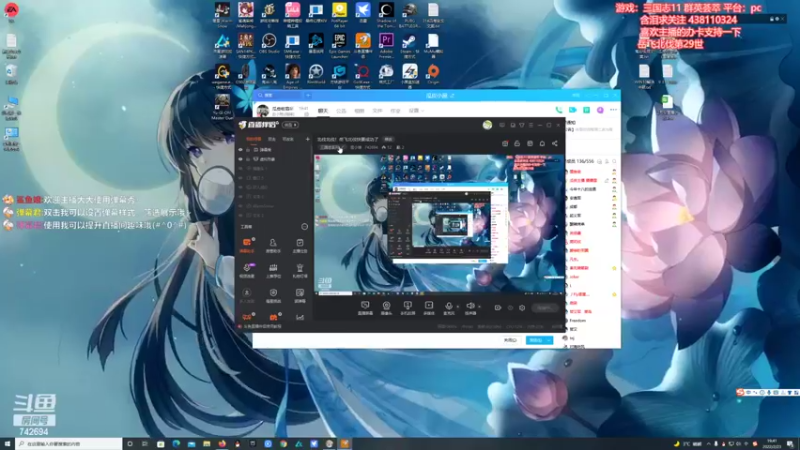Open the send options arrow beside 发送
This screenshot has width=800, height=450.
549,340
